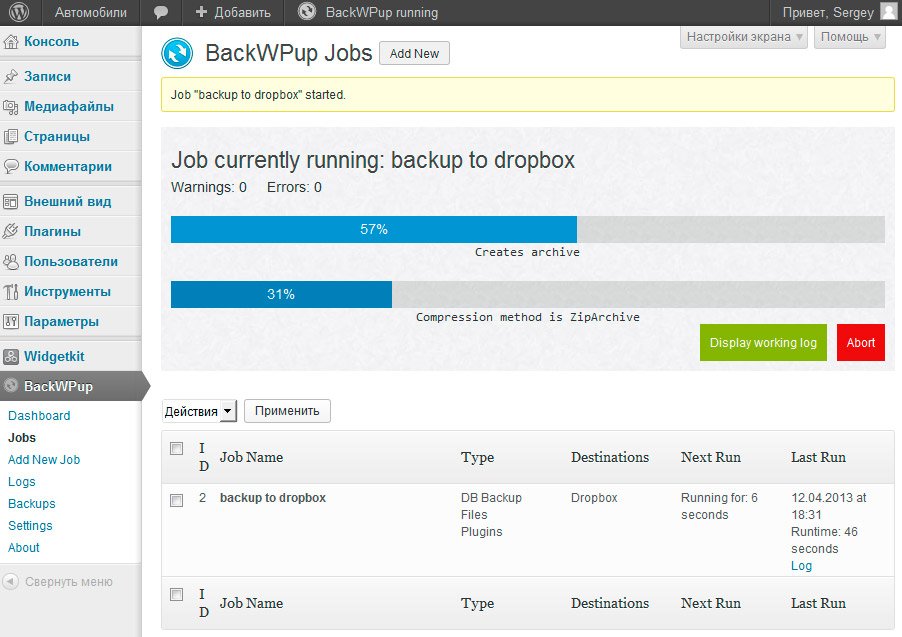Click the Widgetkit sidebar icon
The image size is (902, 637).
pyautogui.click(x=11, y=357)
